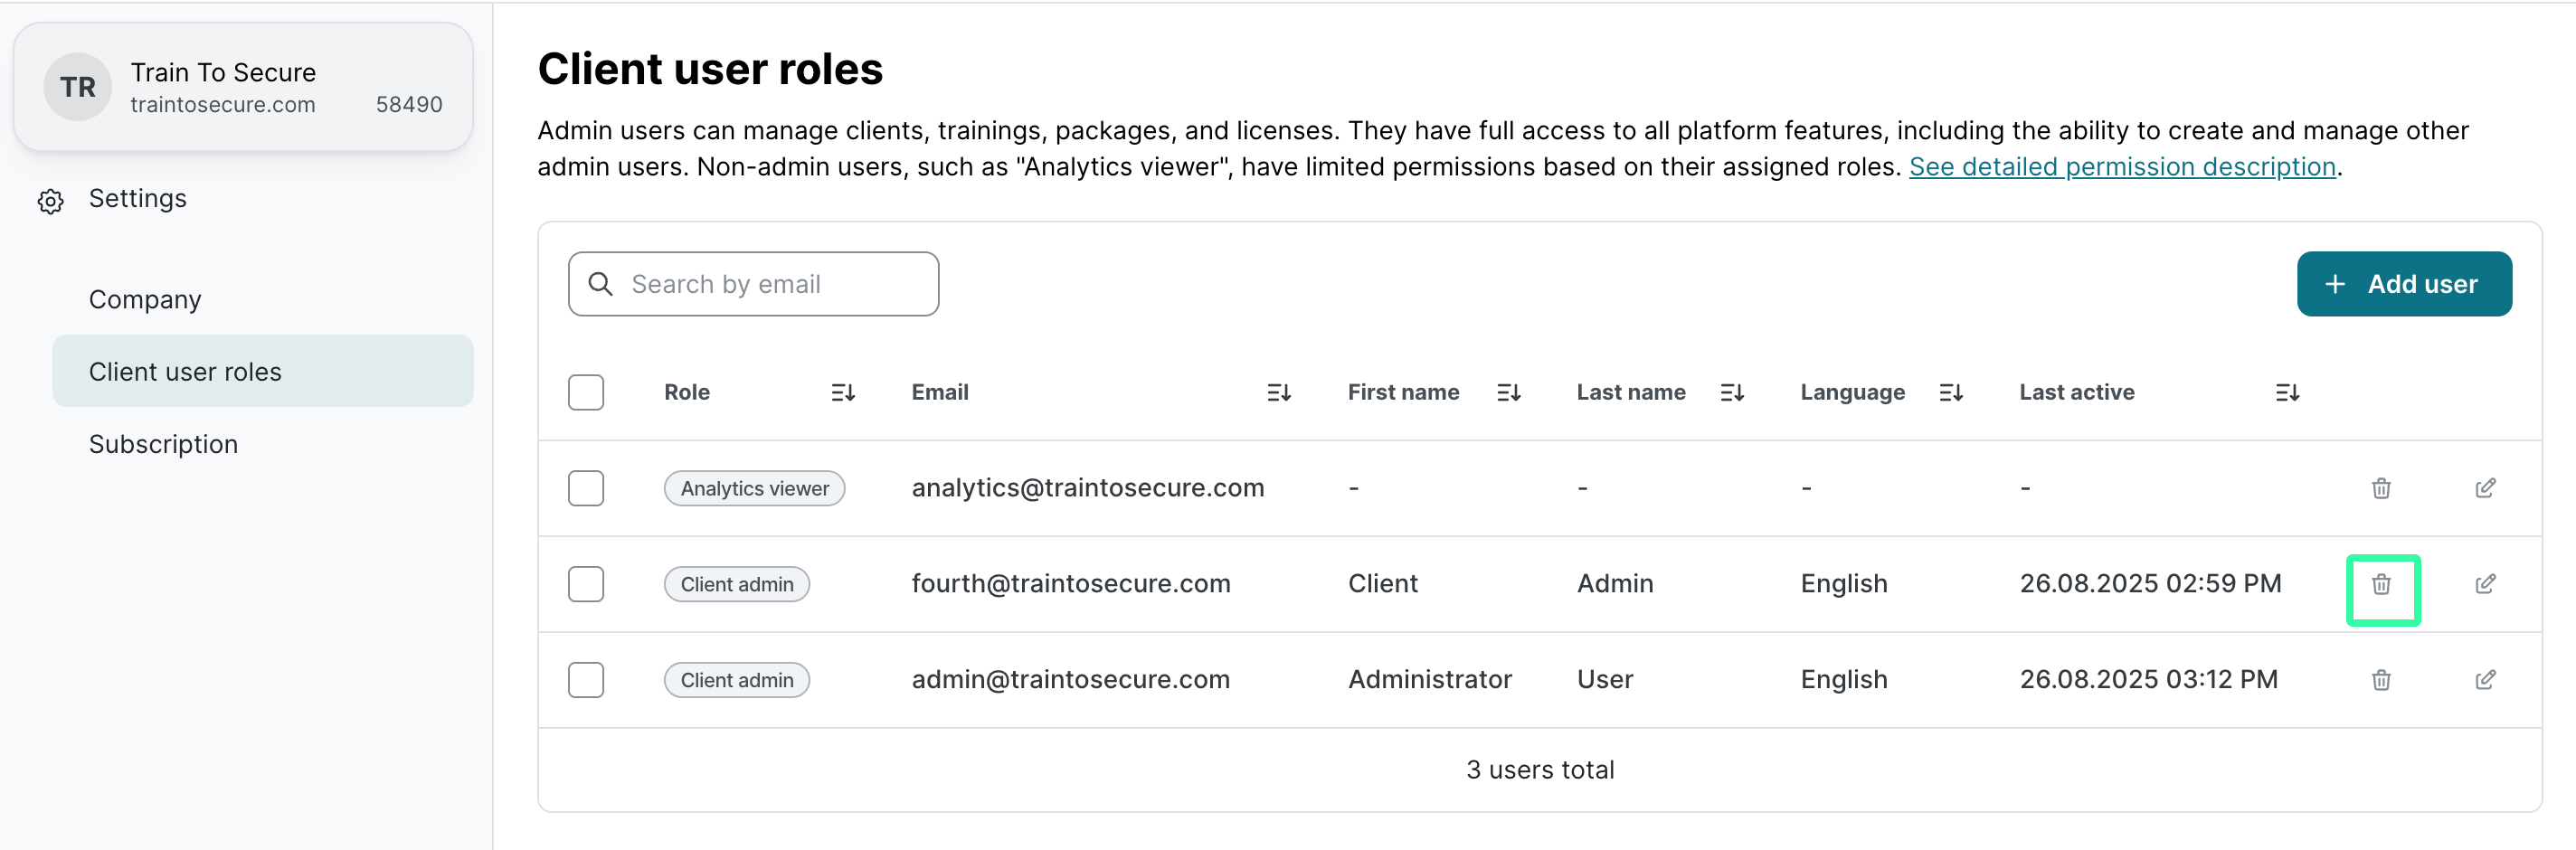The height and width of the screenshot is (850, 2576).
Task: Sort the table by Role
Action: 842,393
